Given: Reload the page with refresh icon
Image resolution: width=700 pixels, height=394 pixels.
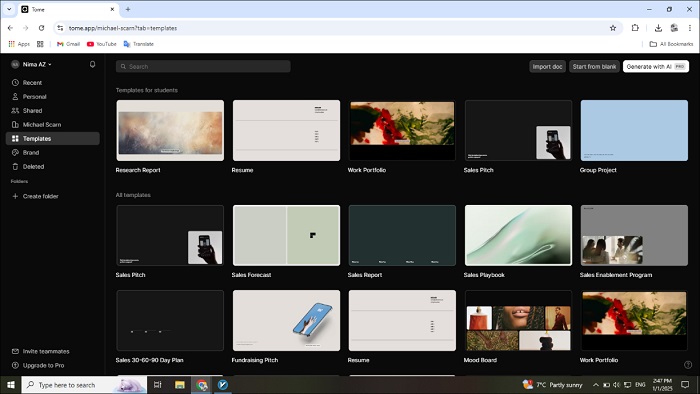Looking at the screenshot, I should [42, 28].
